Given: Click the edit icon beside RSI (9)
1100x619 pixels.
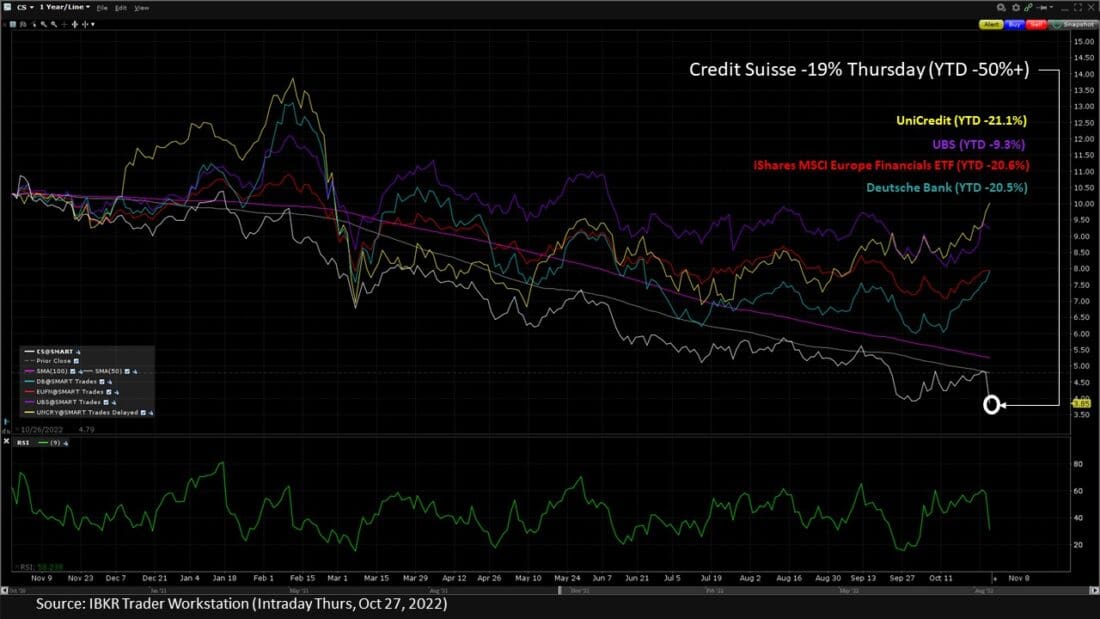Looking at the screenshot, I should tap(66, 444).
